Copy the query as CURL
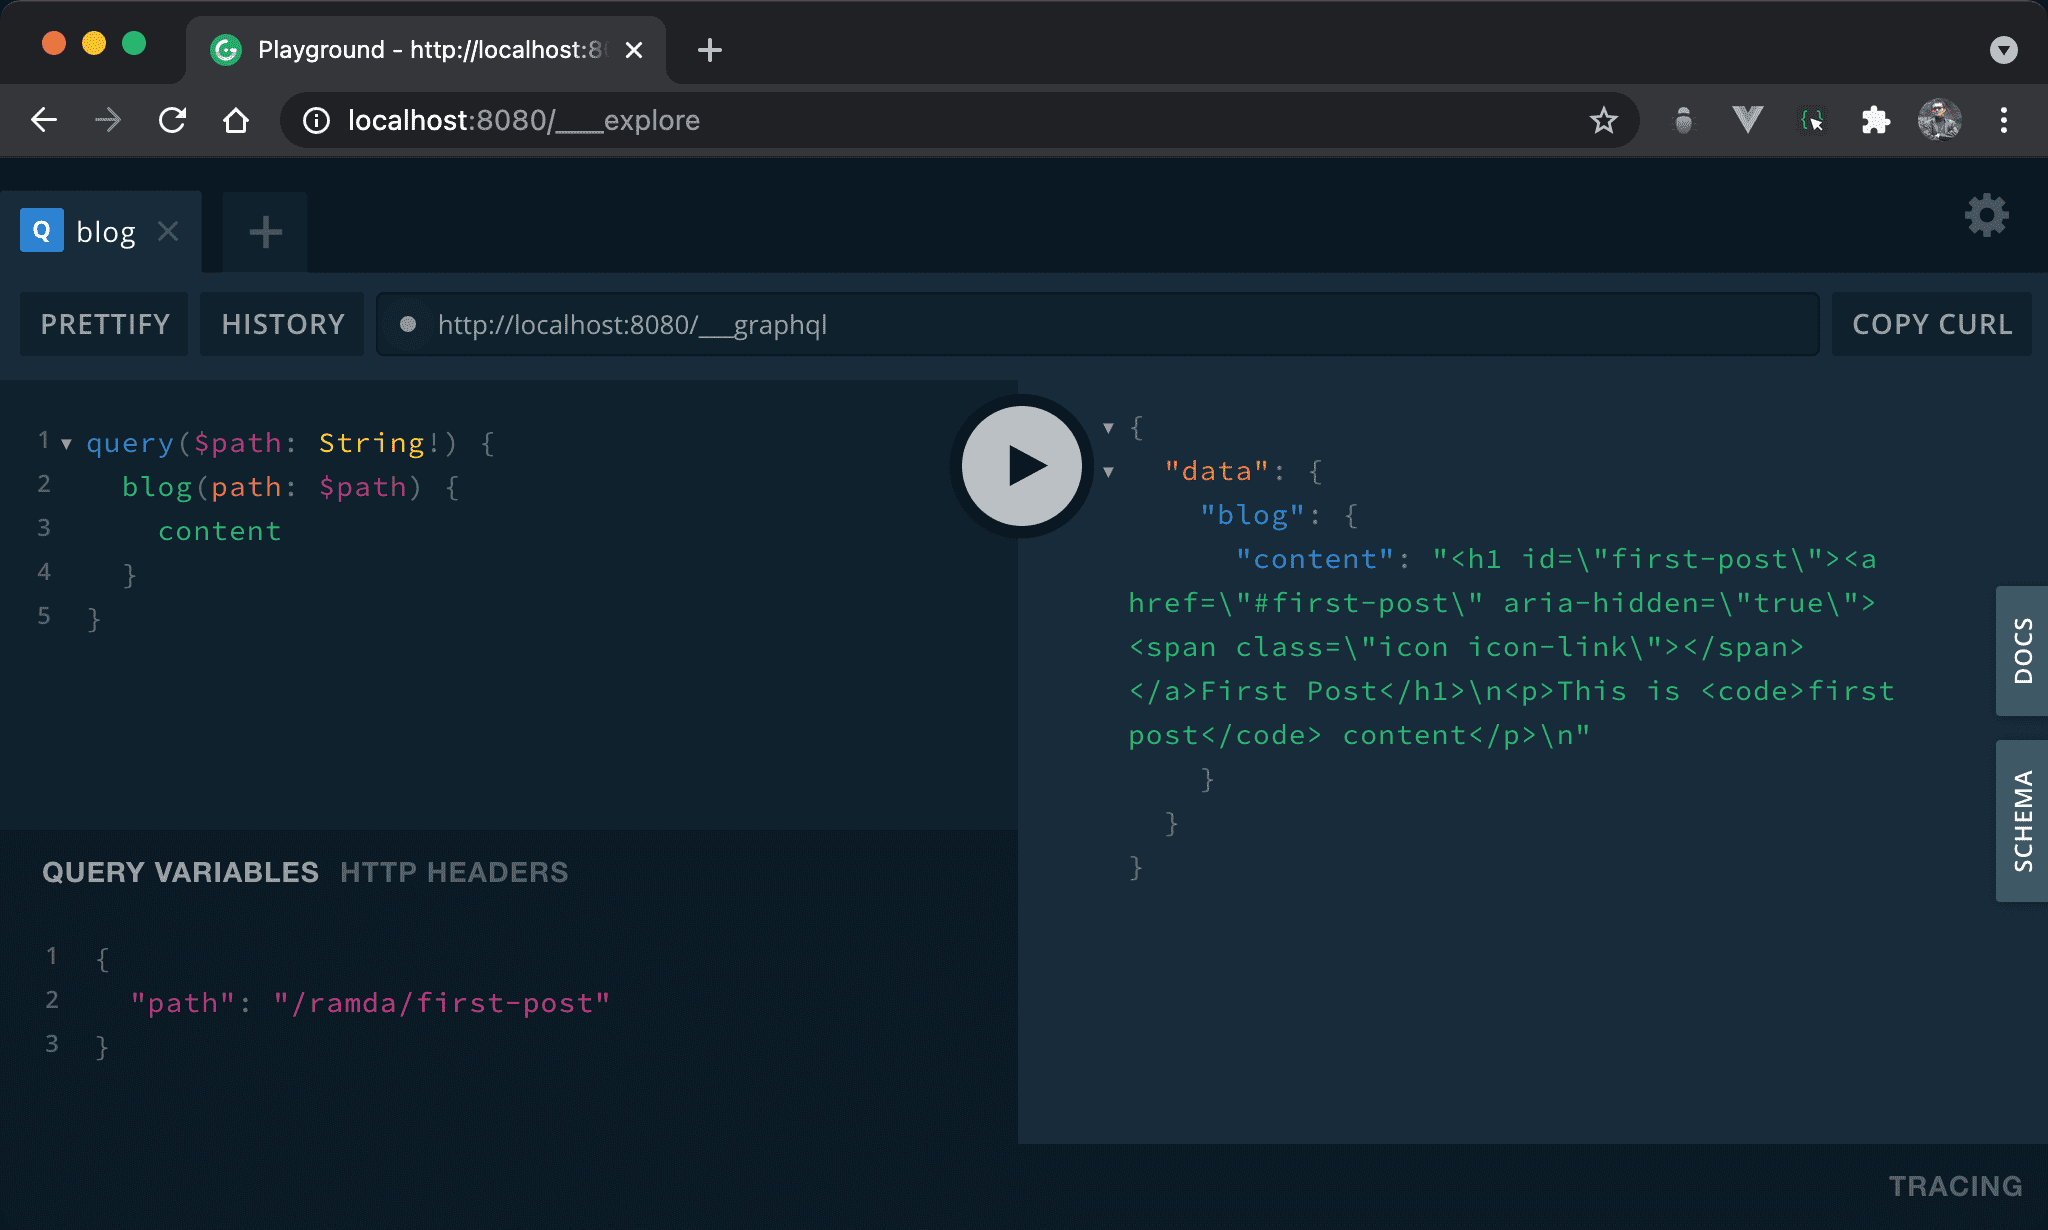The image size is (2048, 1230). (1931, 324)
